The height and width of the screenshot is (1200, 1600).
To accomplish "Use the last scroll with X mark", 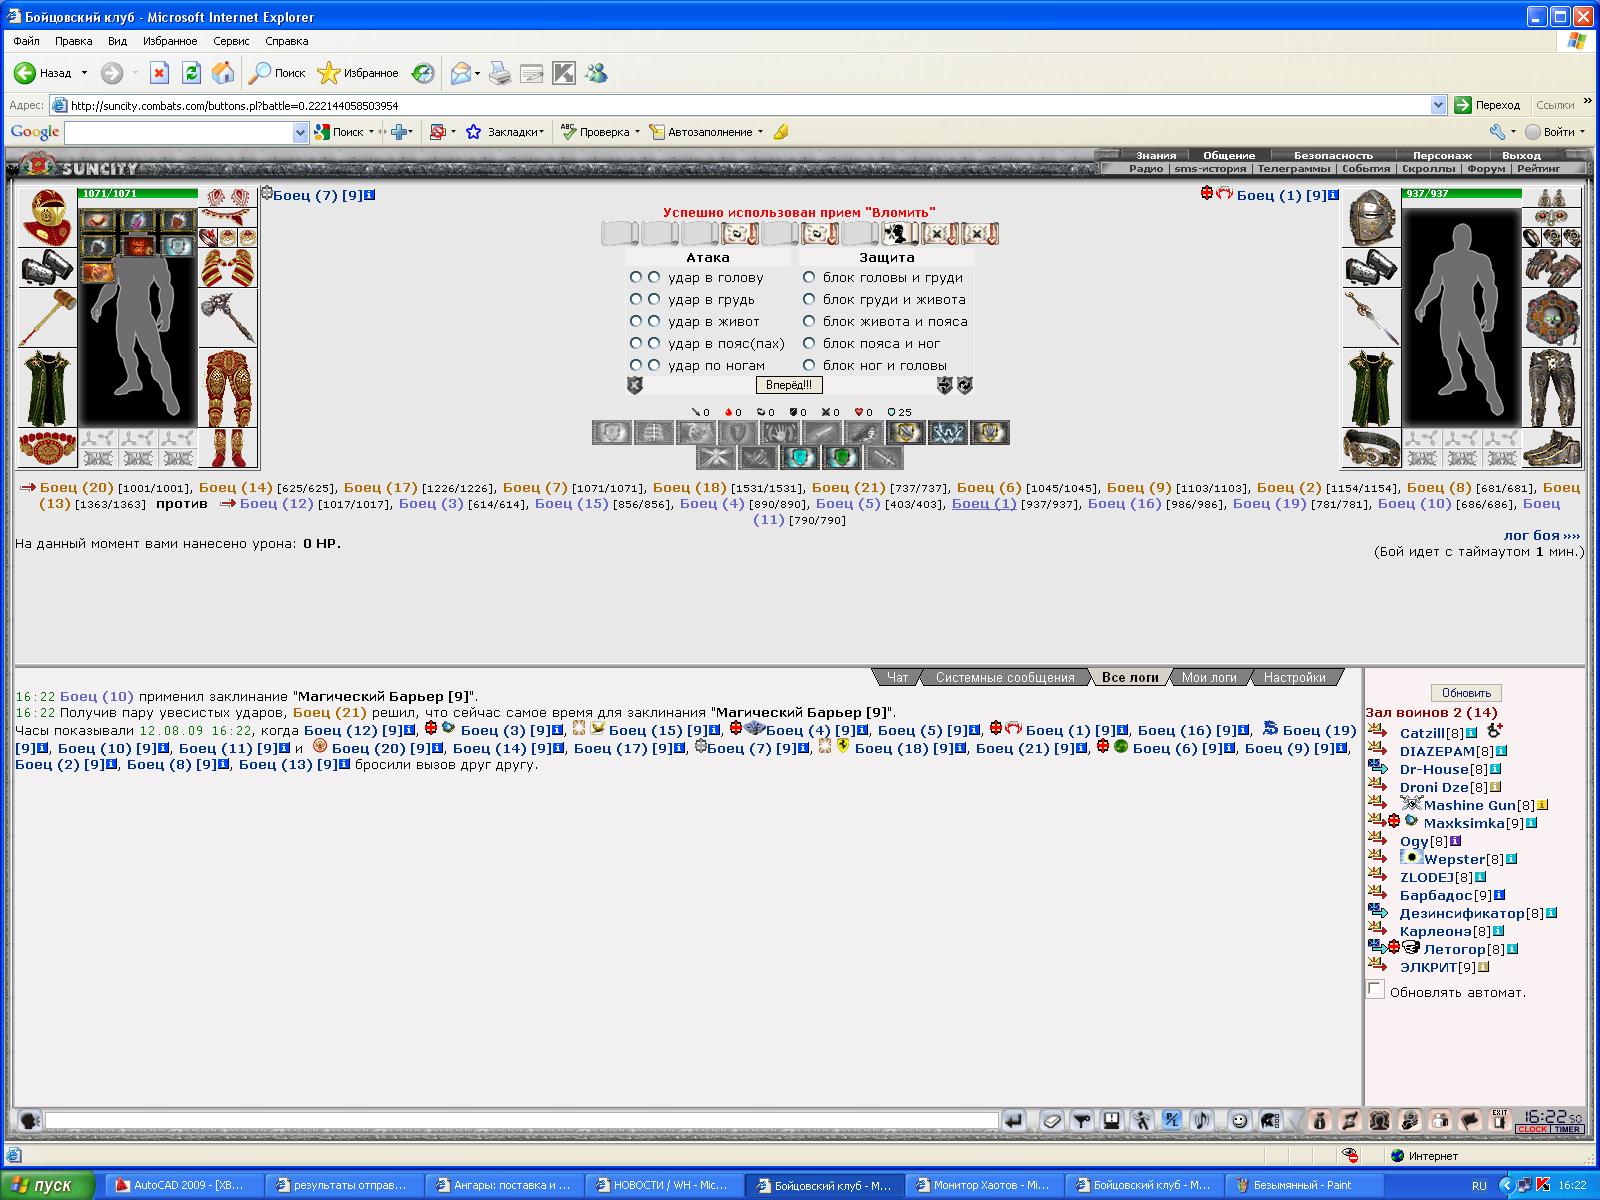I will tap(980, 234).
